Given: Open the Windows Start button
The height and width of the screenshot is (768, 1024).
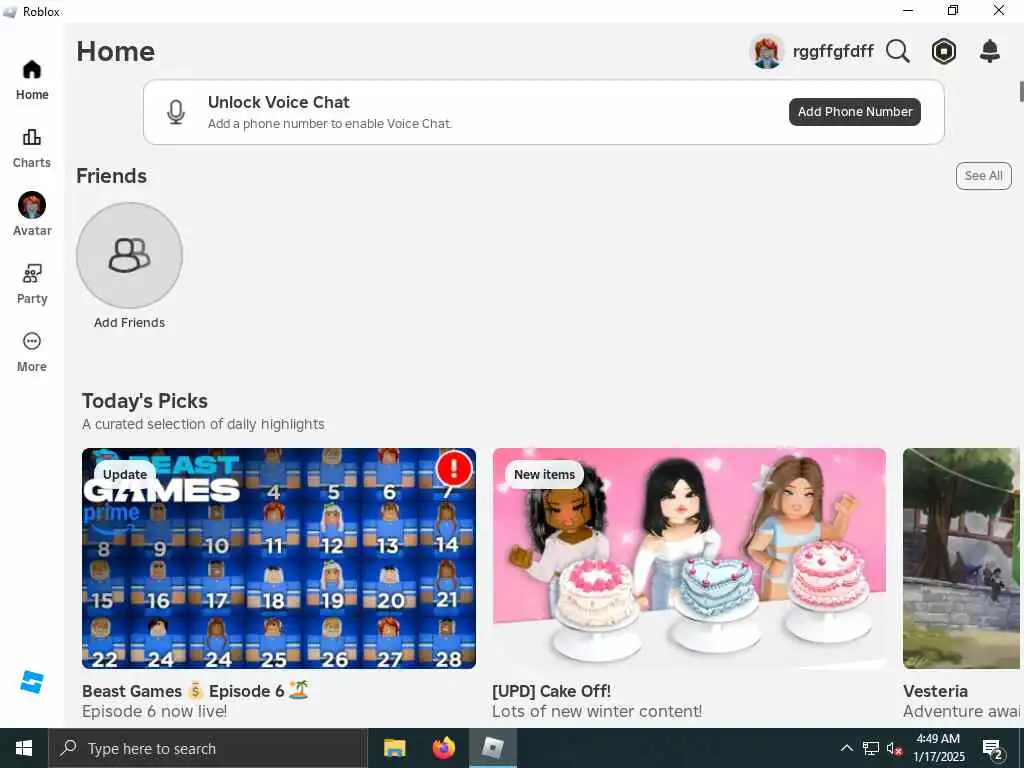Looking at the screenshot, I should click(x=24, y=748).
